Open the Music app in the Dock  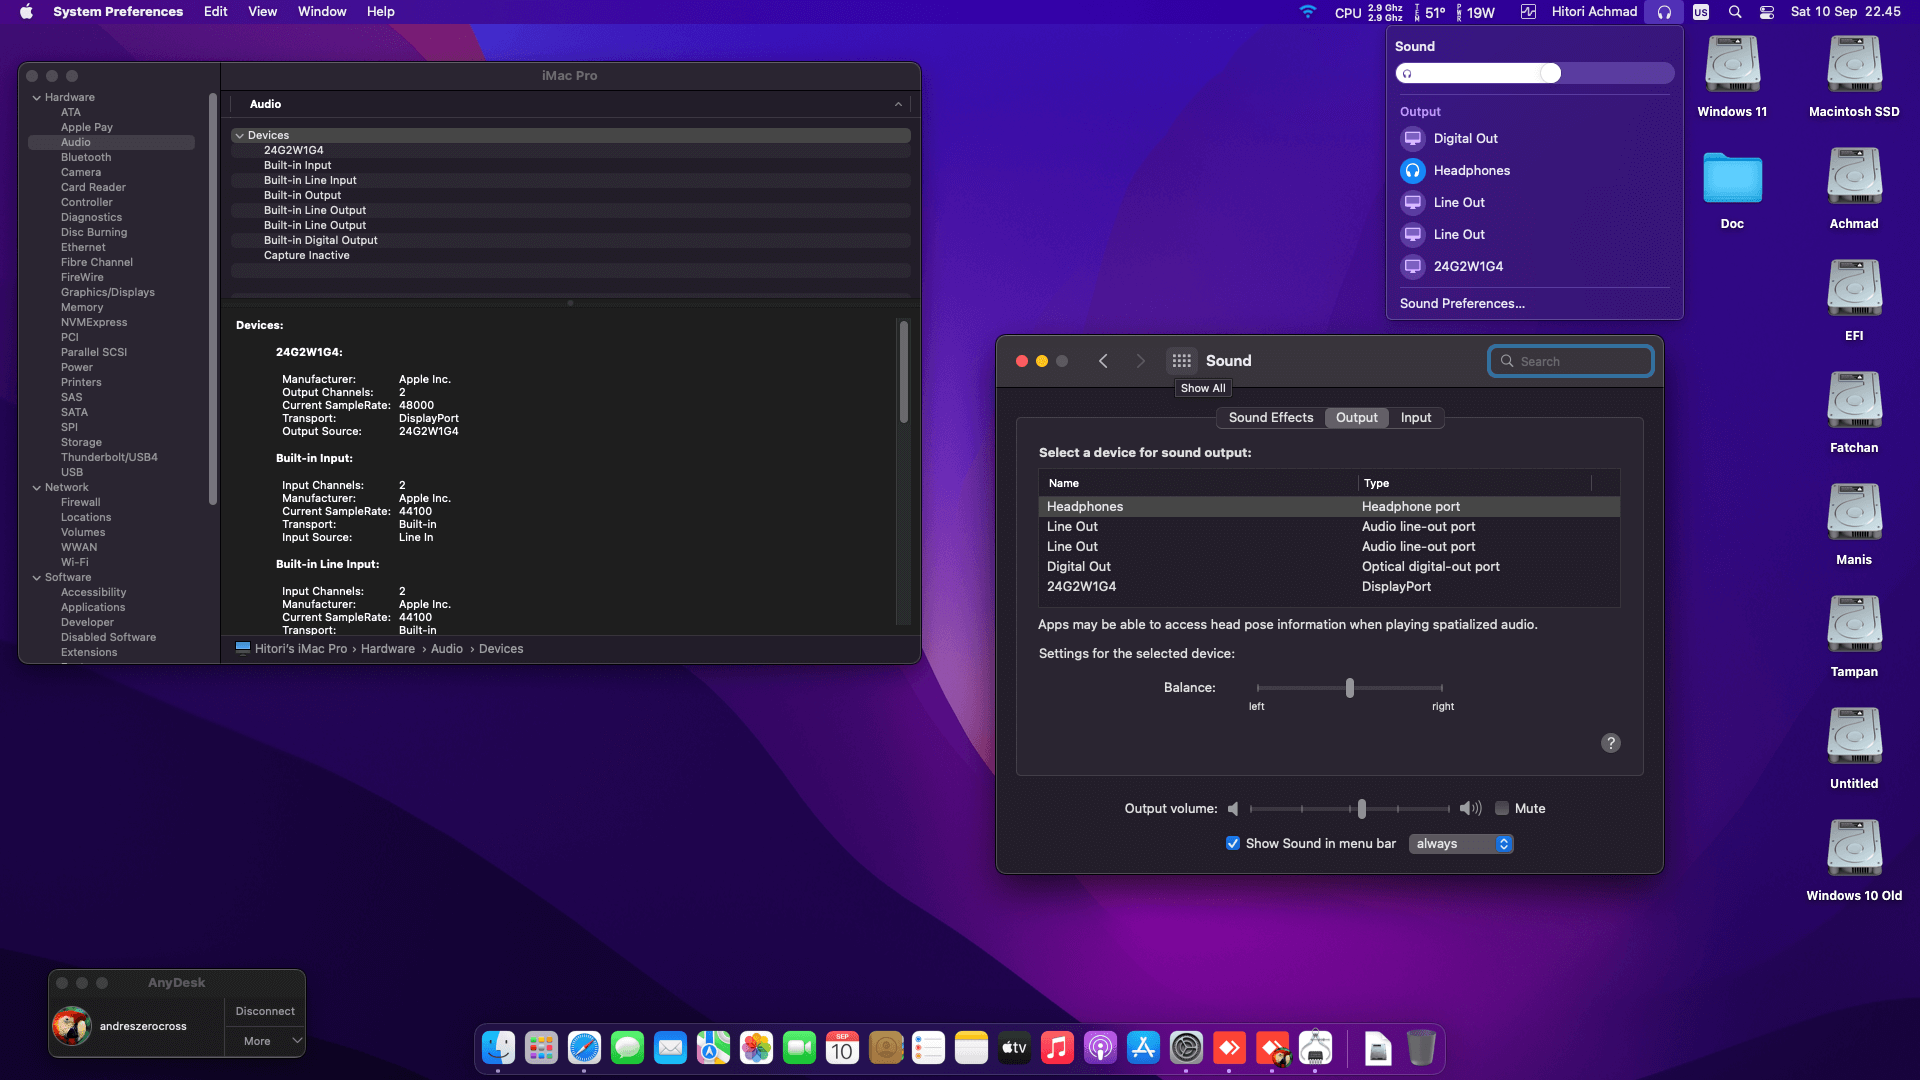(x=1056, y=1048)
